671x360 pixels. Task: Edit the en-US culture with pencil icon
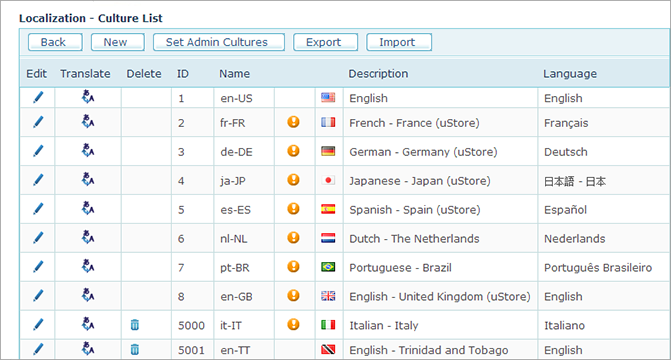point(38,98)
